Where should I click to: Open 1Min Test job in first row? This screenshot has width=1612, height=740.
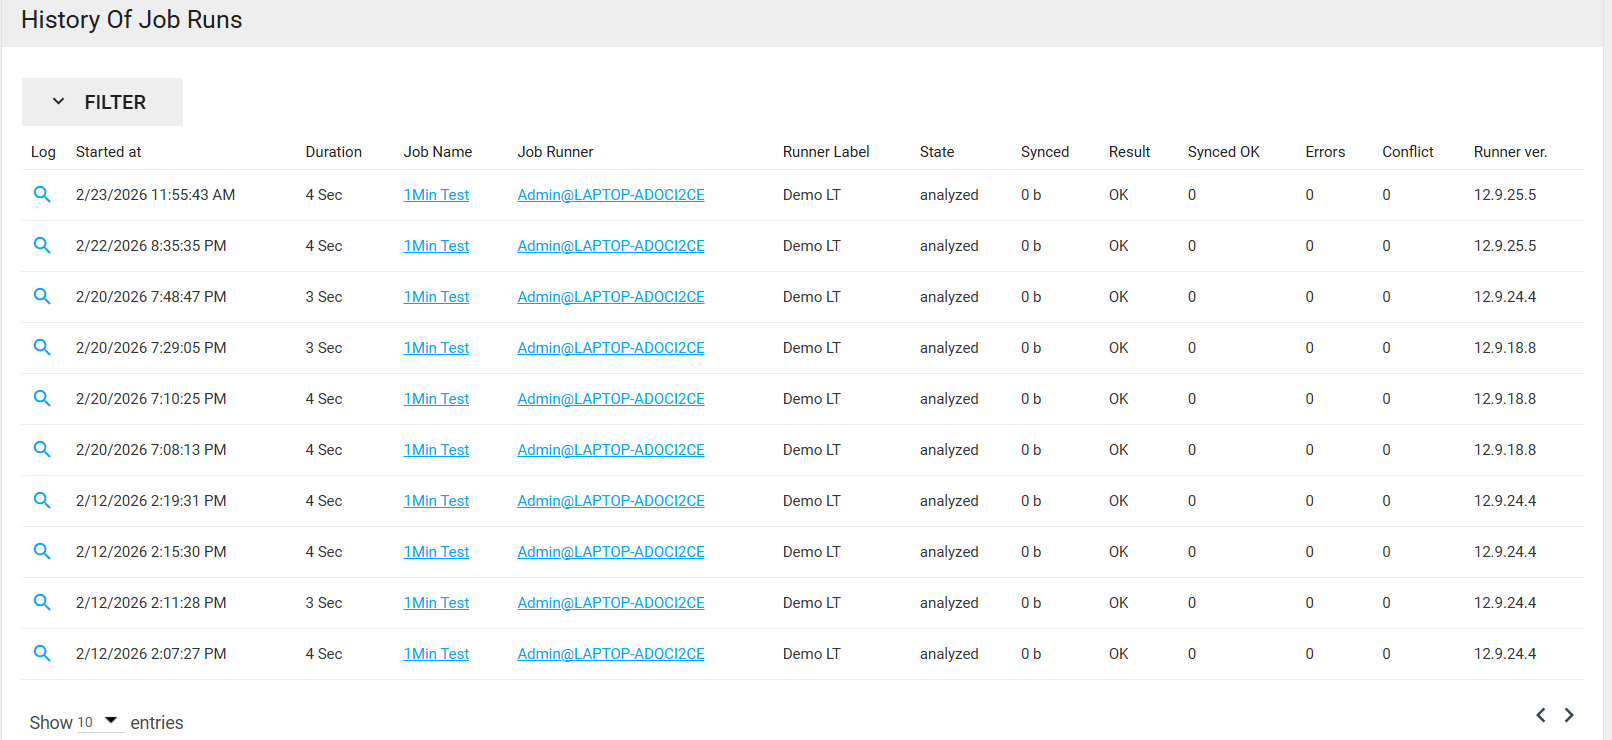click(436, 195)
